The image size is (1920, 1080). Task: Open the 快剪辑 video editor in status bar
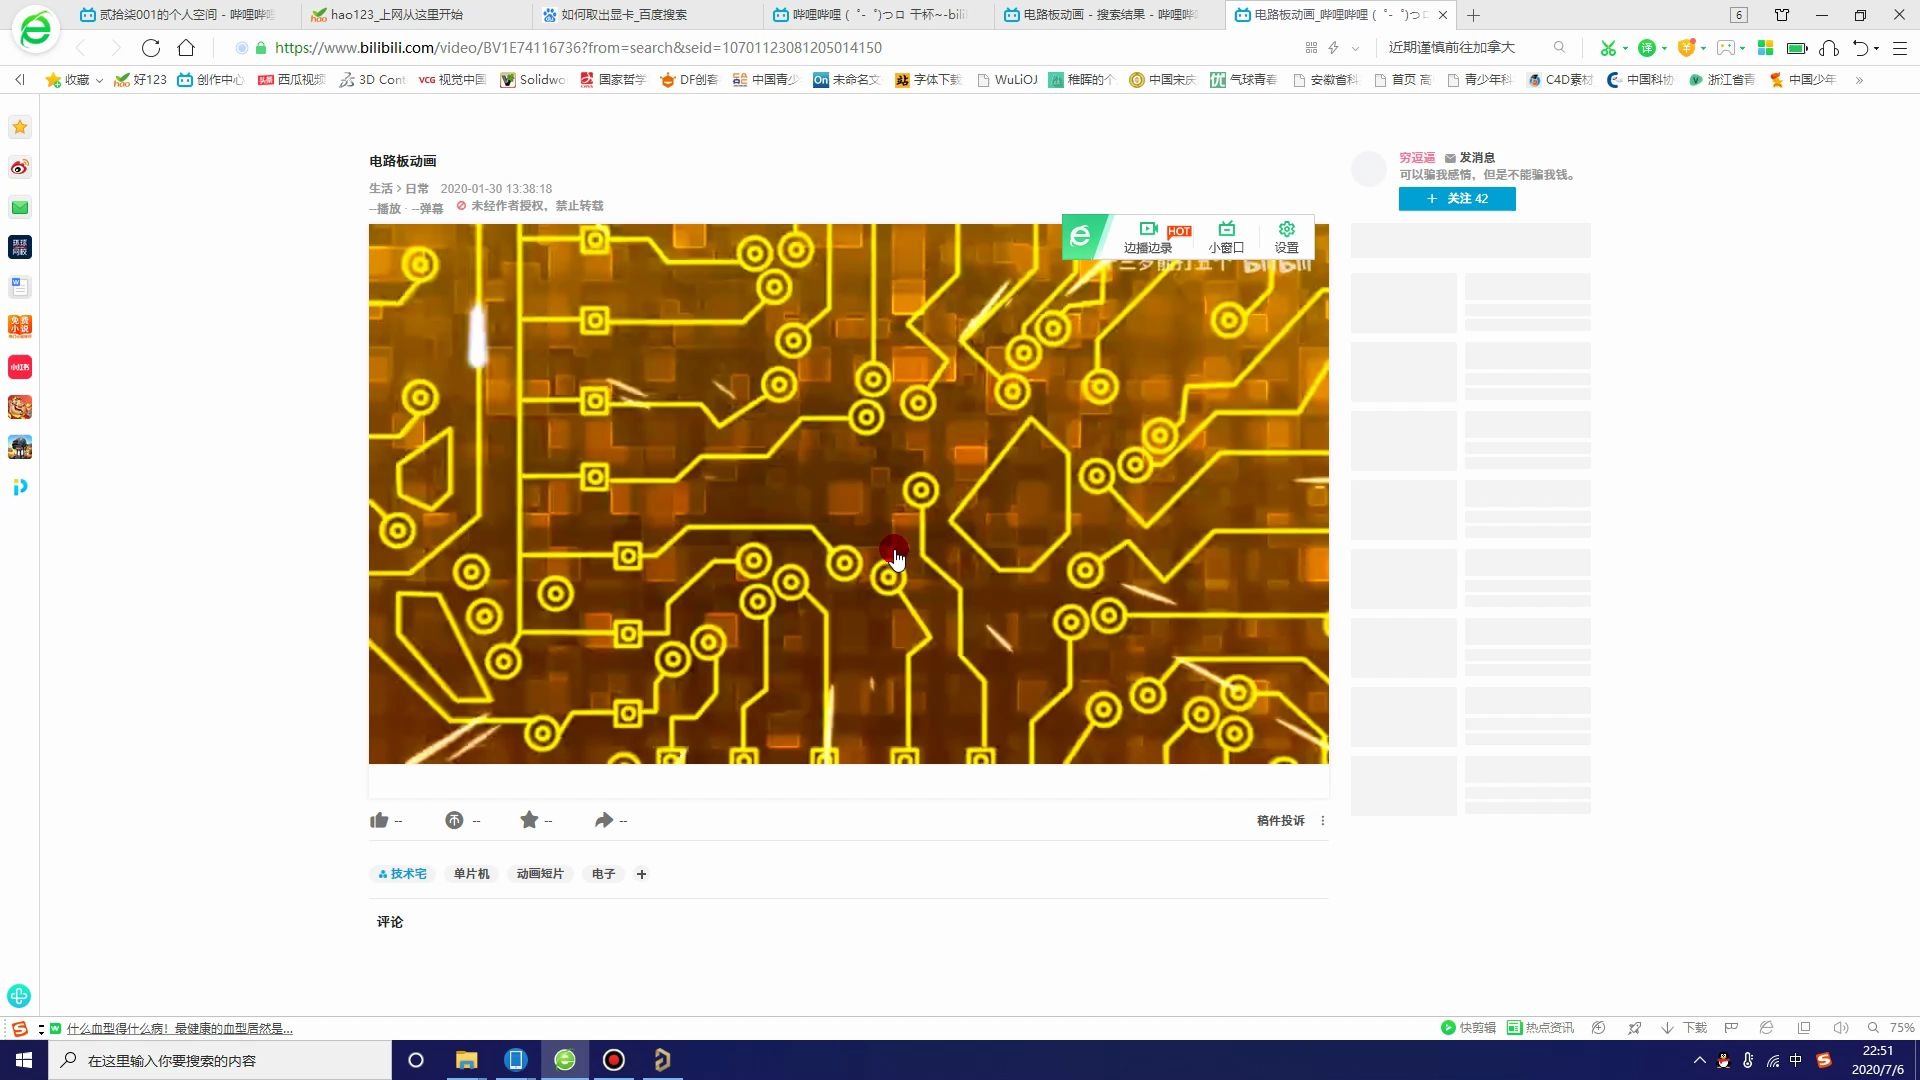[x=1468, y=1027]
